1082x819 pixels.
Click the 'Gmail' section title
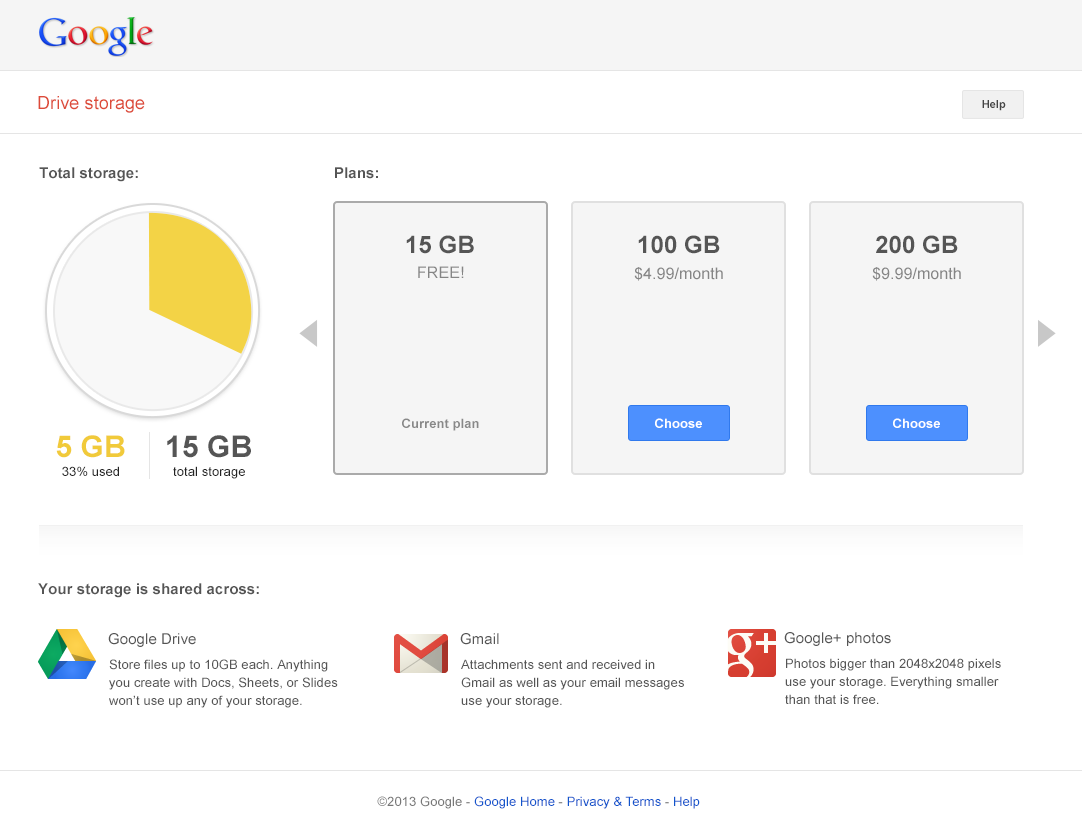point(480,639)
